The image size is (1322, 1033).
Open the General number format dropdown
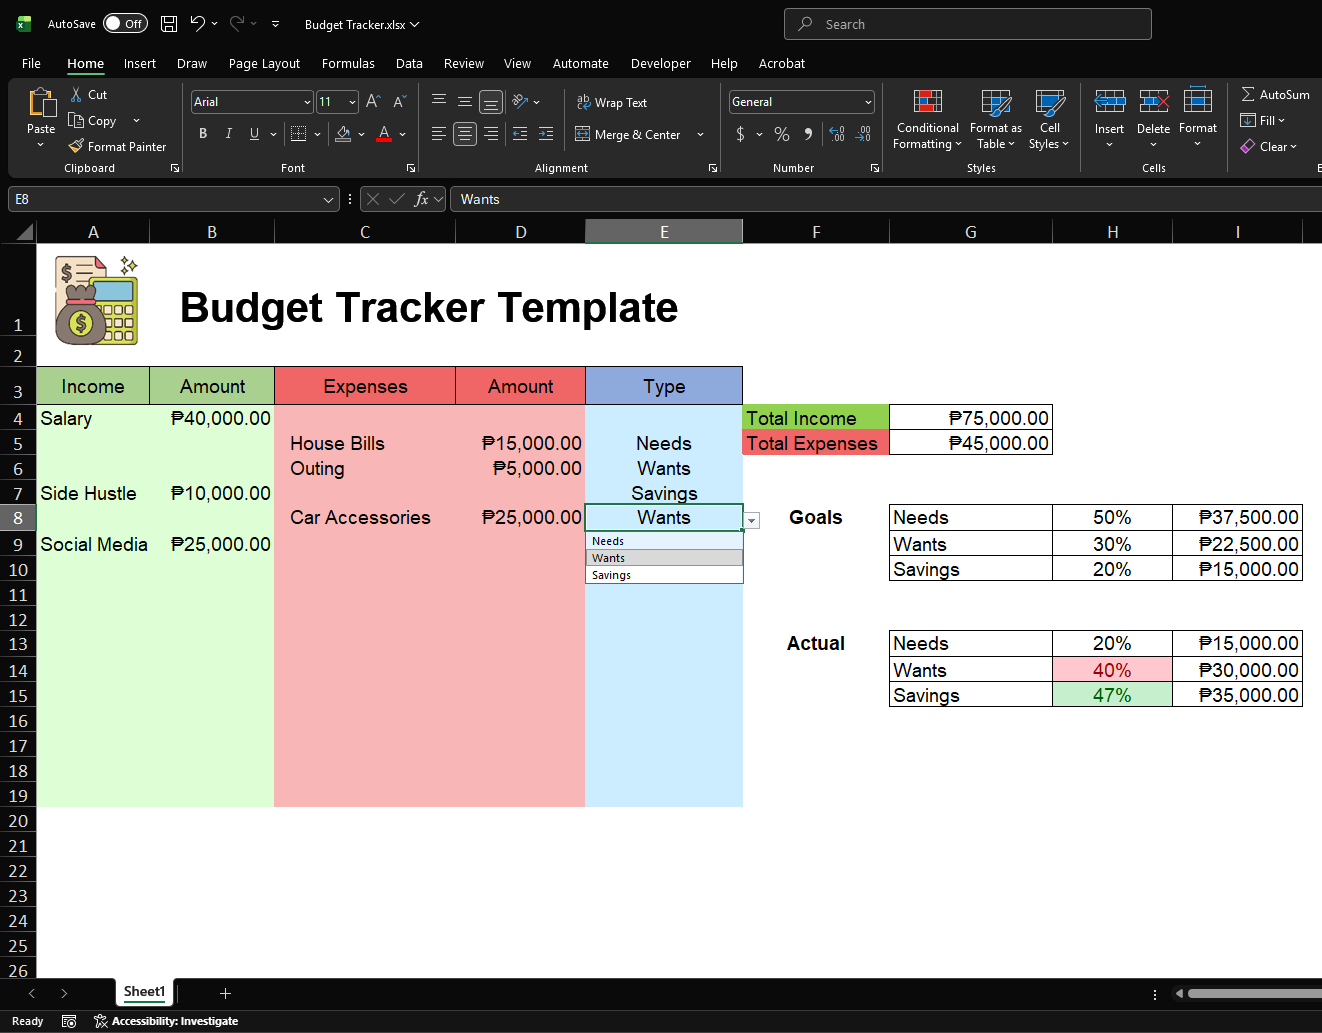pyautogui.click(x=866, y=101)
